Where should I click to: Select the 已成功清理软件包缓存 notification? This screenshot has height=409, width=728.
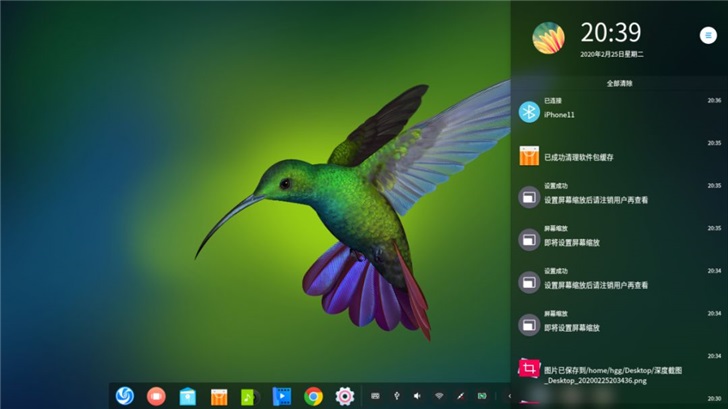point(619,154)
